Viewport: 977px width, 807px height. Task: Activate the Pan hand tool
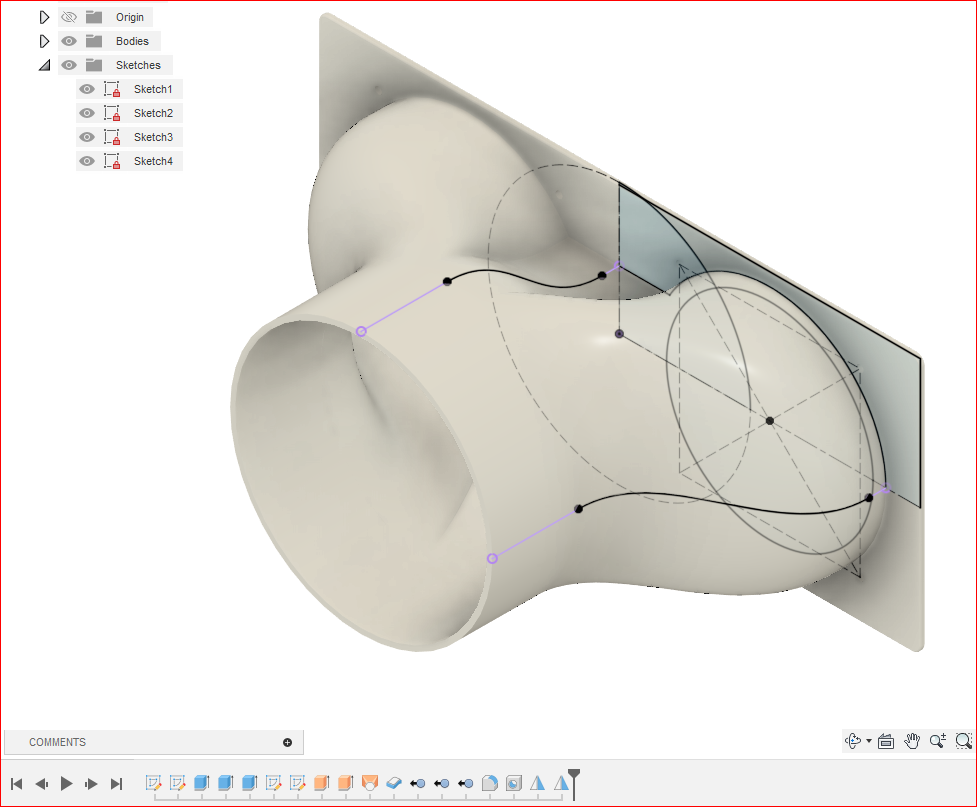click(x=912, y=741)
